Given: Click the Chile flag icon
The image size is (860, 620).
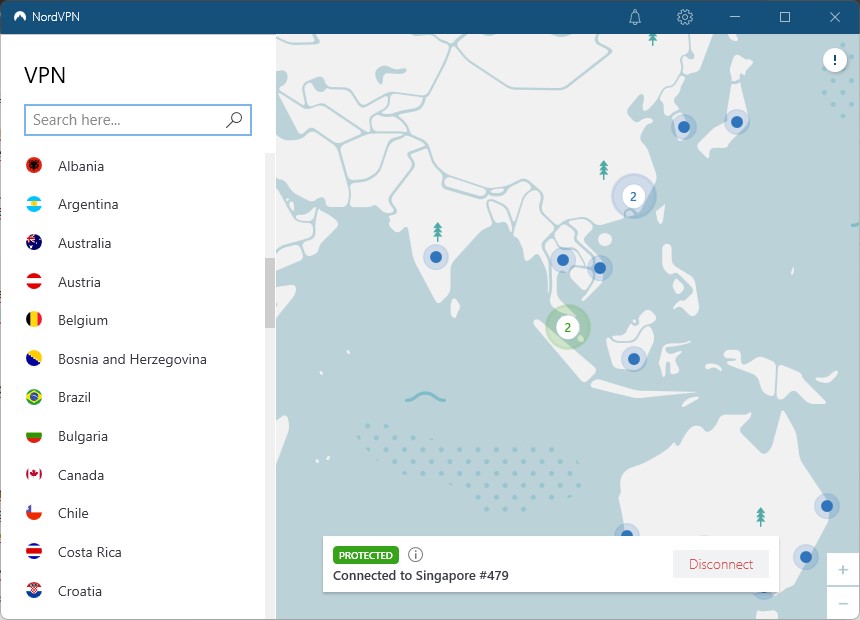Looking at the screenshot, I should pyautogui.click(x=34, y=513).
